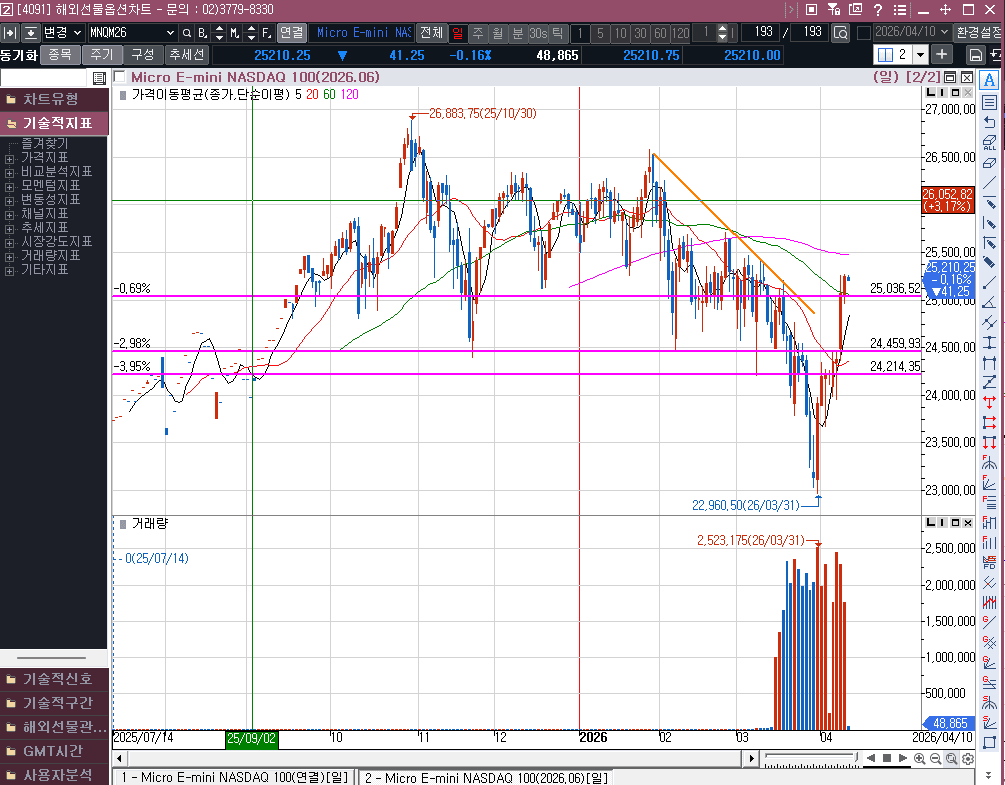Select the 주 weekly period button
The width and height of the screenshot is (1005, 785).
pyautogui.click(x=477, y=33)
